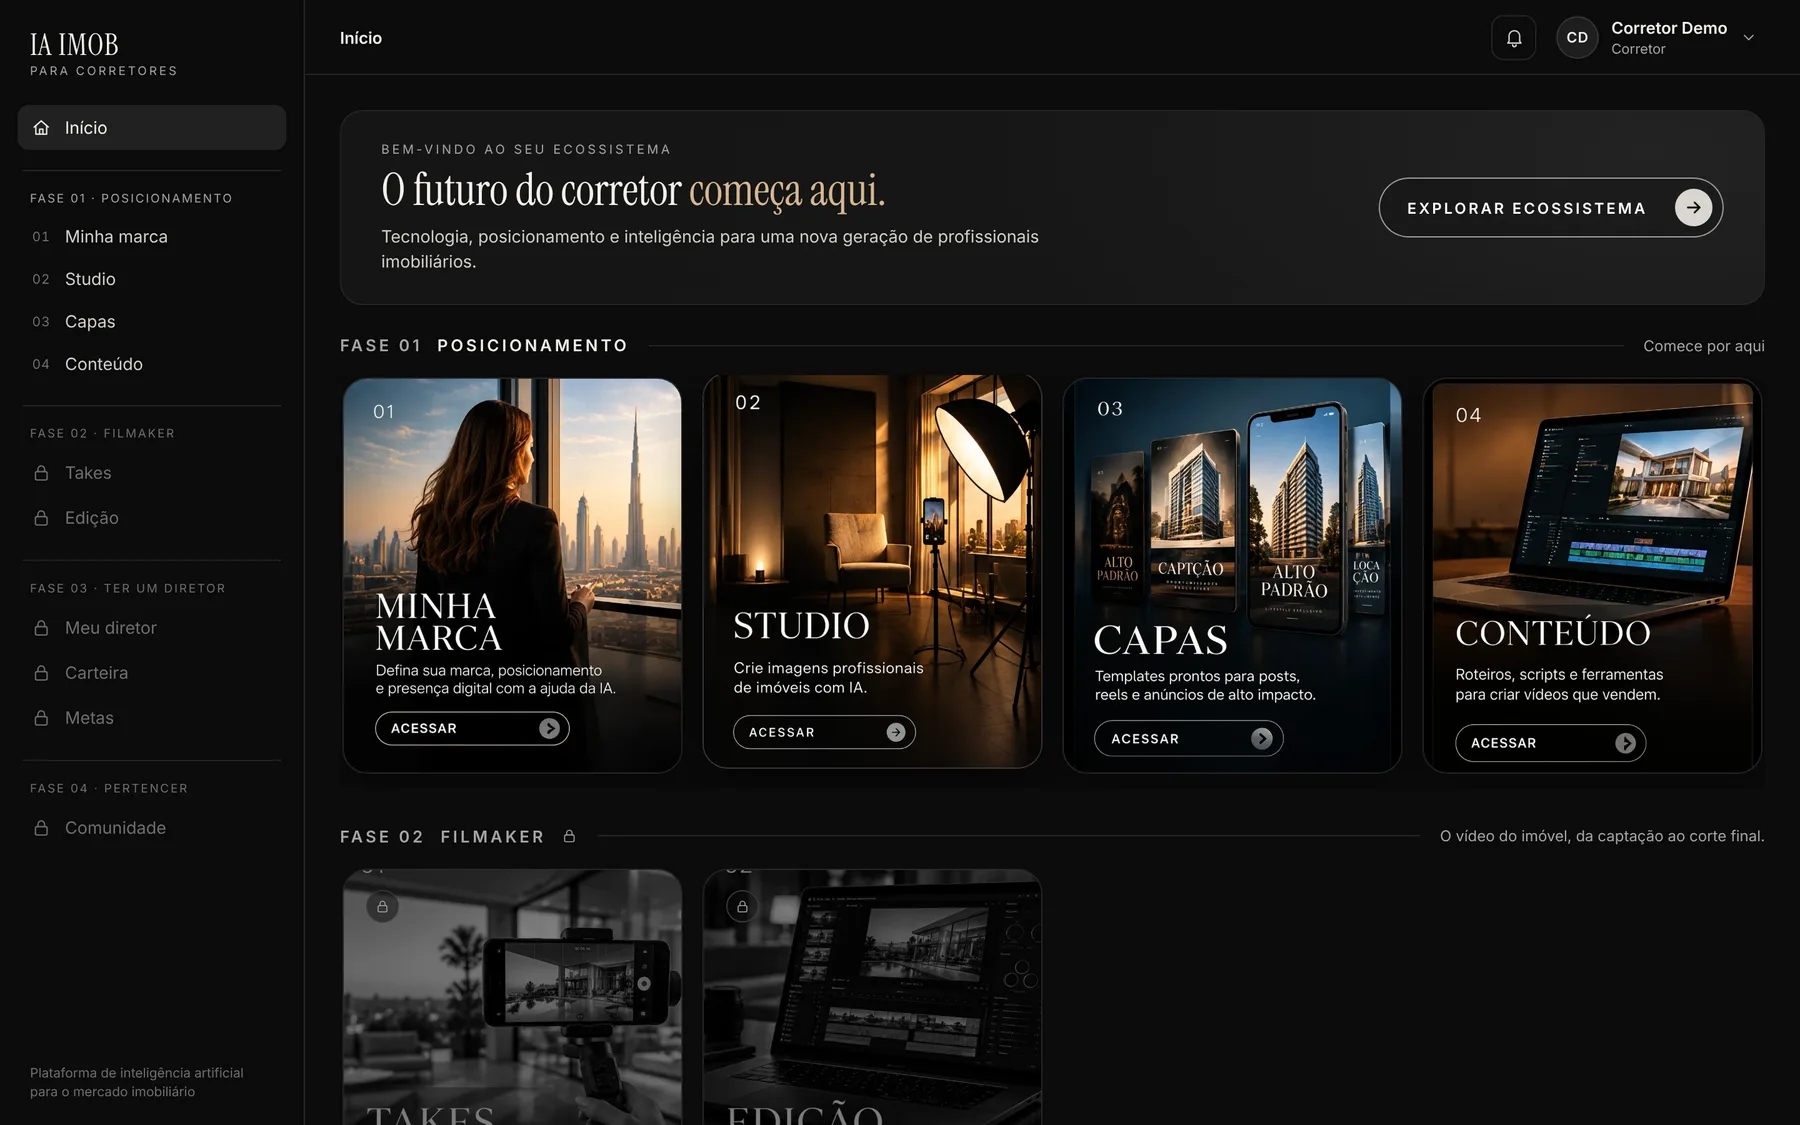Select Meu diretor in the sidebar

click(111, 628)
